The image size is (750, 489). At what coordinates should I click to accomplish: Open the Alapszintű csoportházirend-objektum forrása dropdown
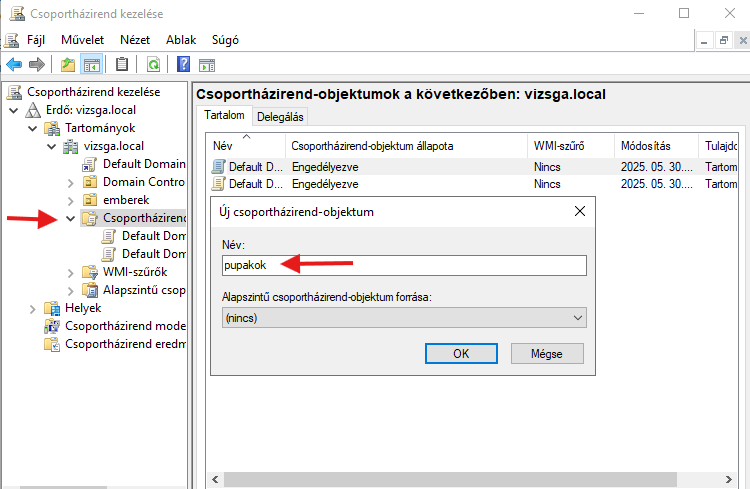(x=404, y=317)
